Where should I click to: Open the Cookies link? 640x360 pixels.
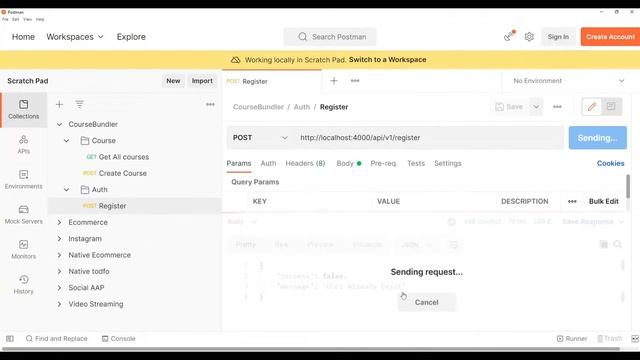[x=610, y=163]
